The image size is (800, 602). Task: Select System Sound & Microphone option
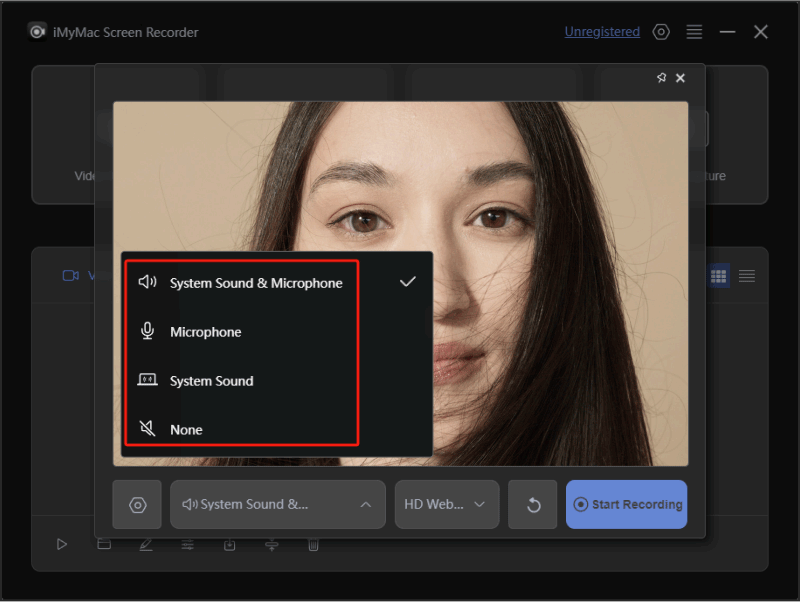[x=277, y=283]
